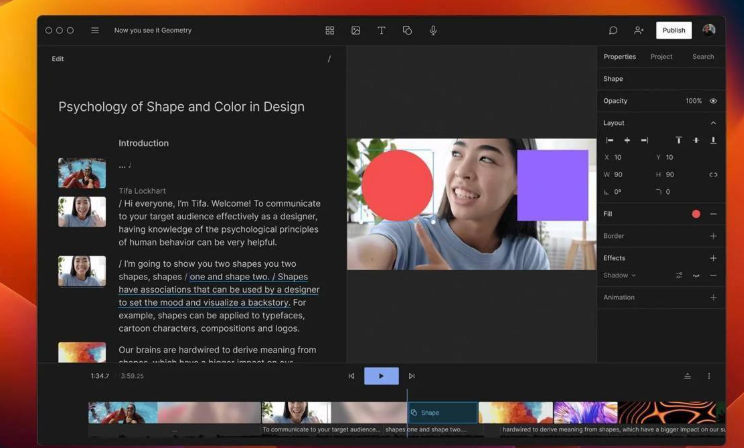Open timeline more options menu

coord(709,376)
